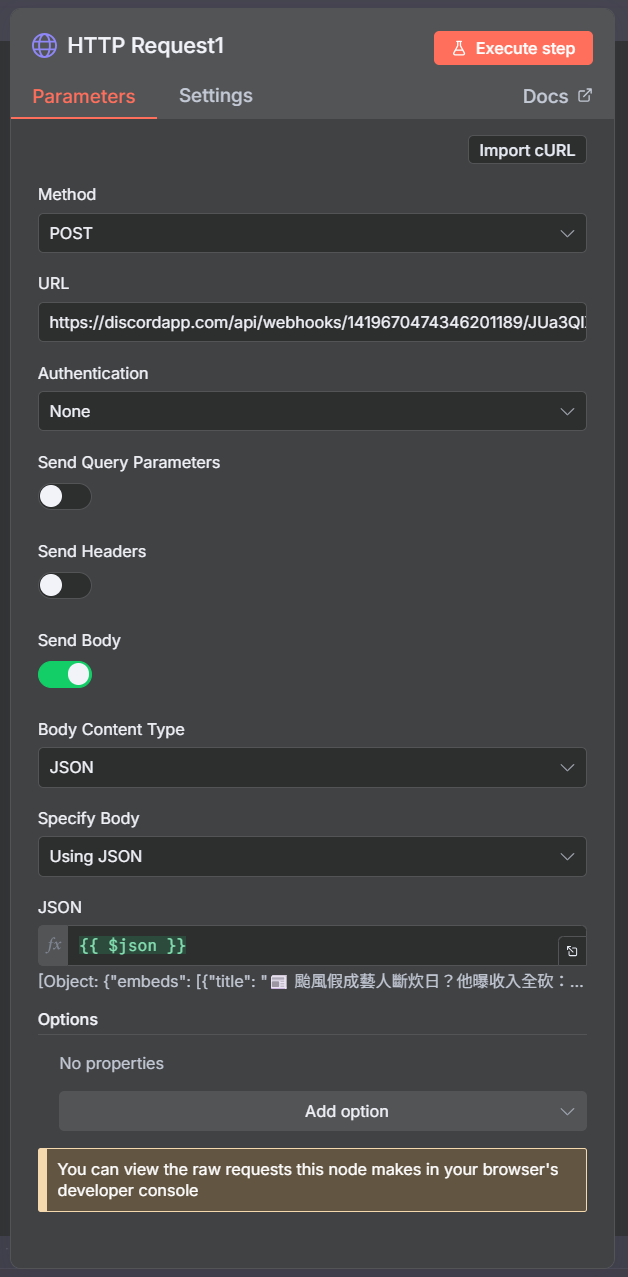Image resolution: width=628 pixels, height=1277 pixels.
Task: Click the Docs external link icon
Action: pos(585,96)
